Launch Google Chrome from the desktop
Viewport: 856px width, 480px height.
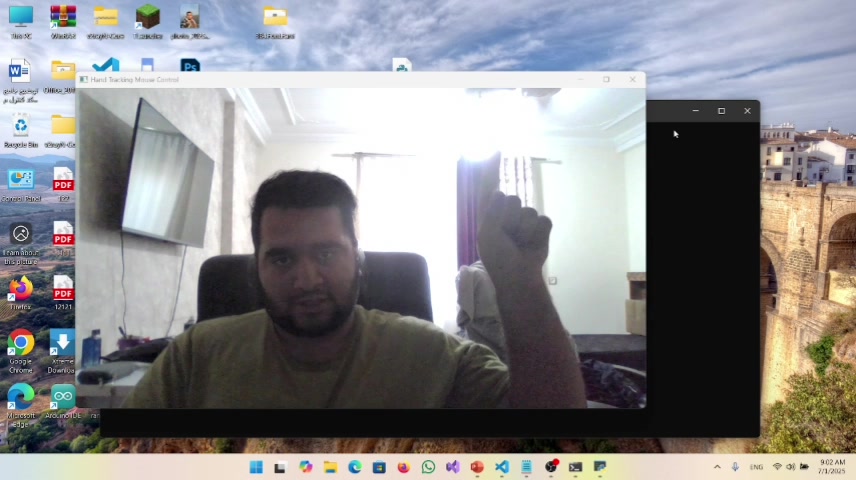(21, 351)
